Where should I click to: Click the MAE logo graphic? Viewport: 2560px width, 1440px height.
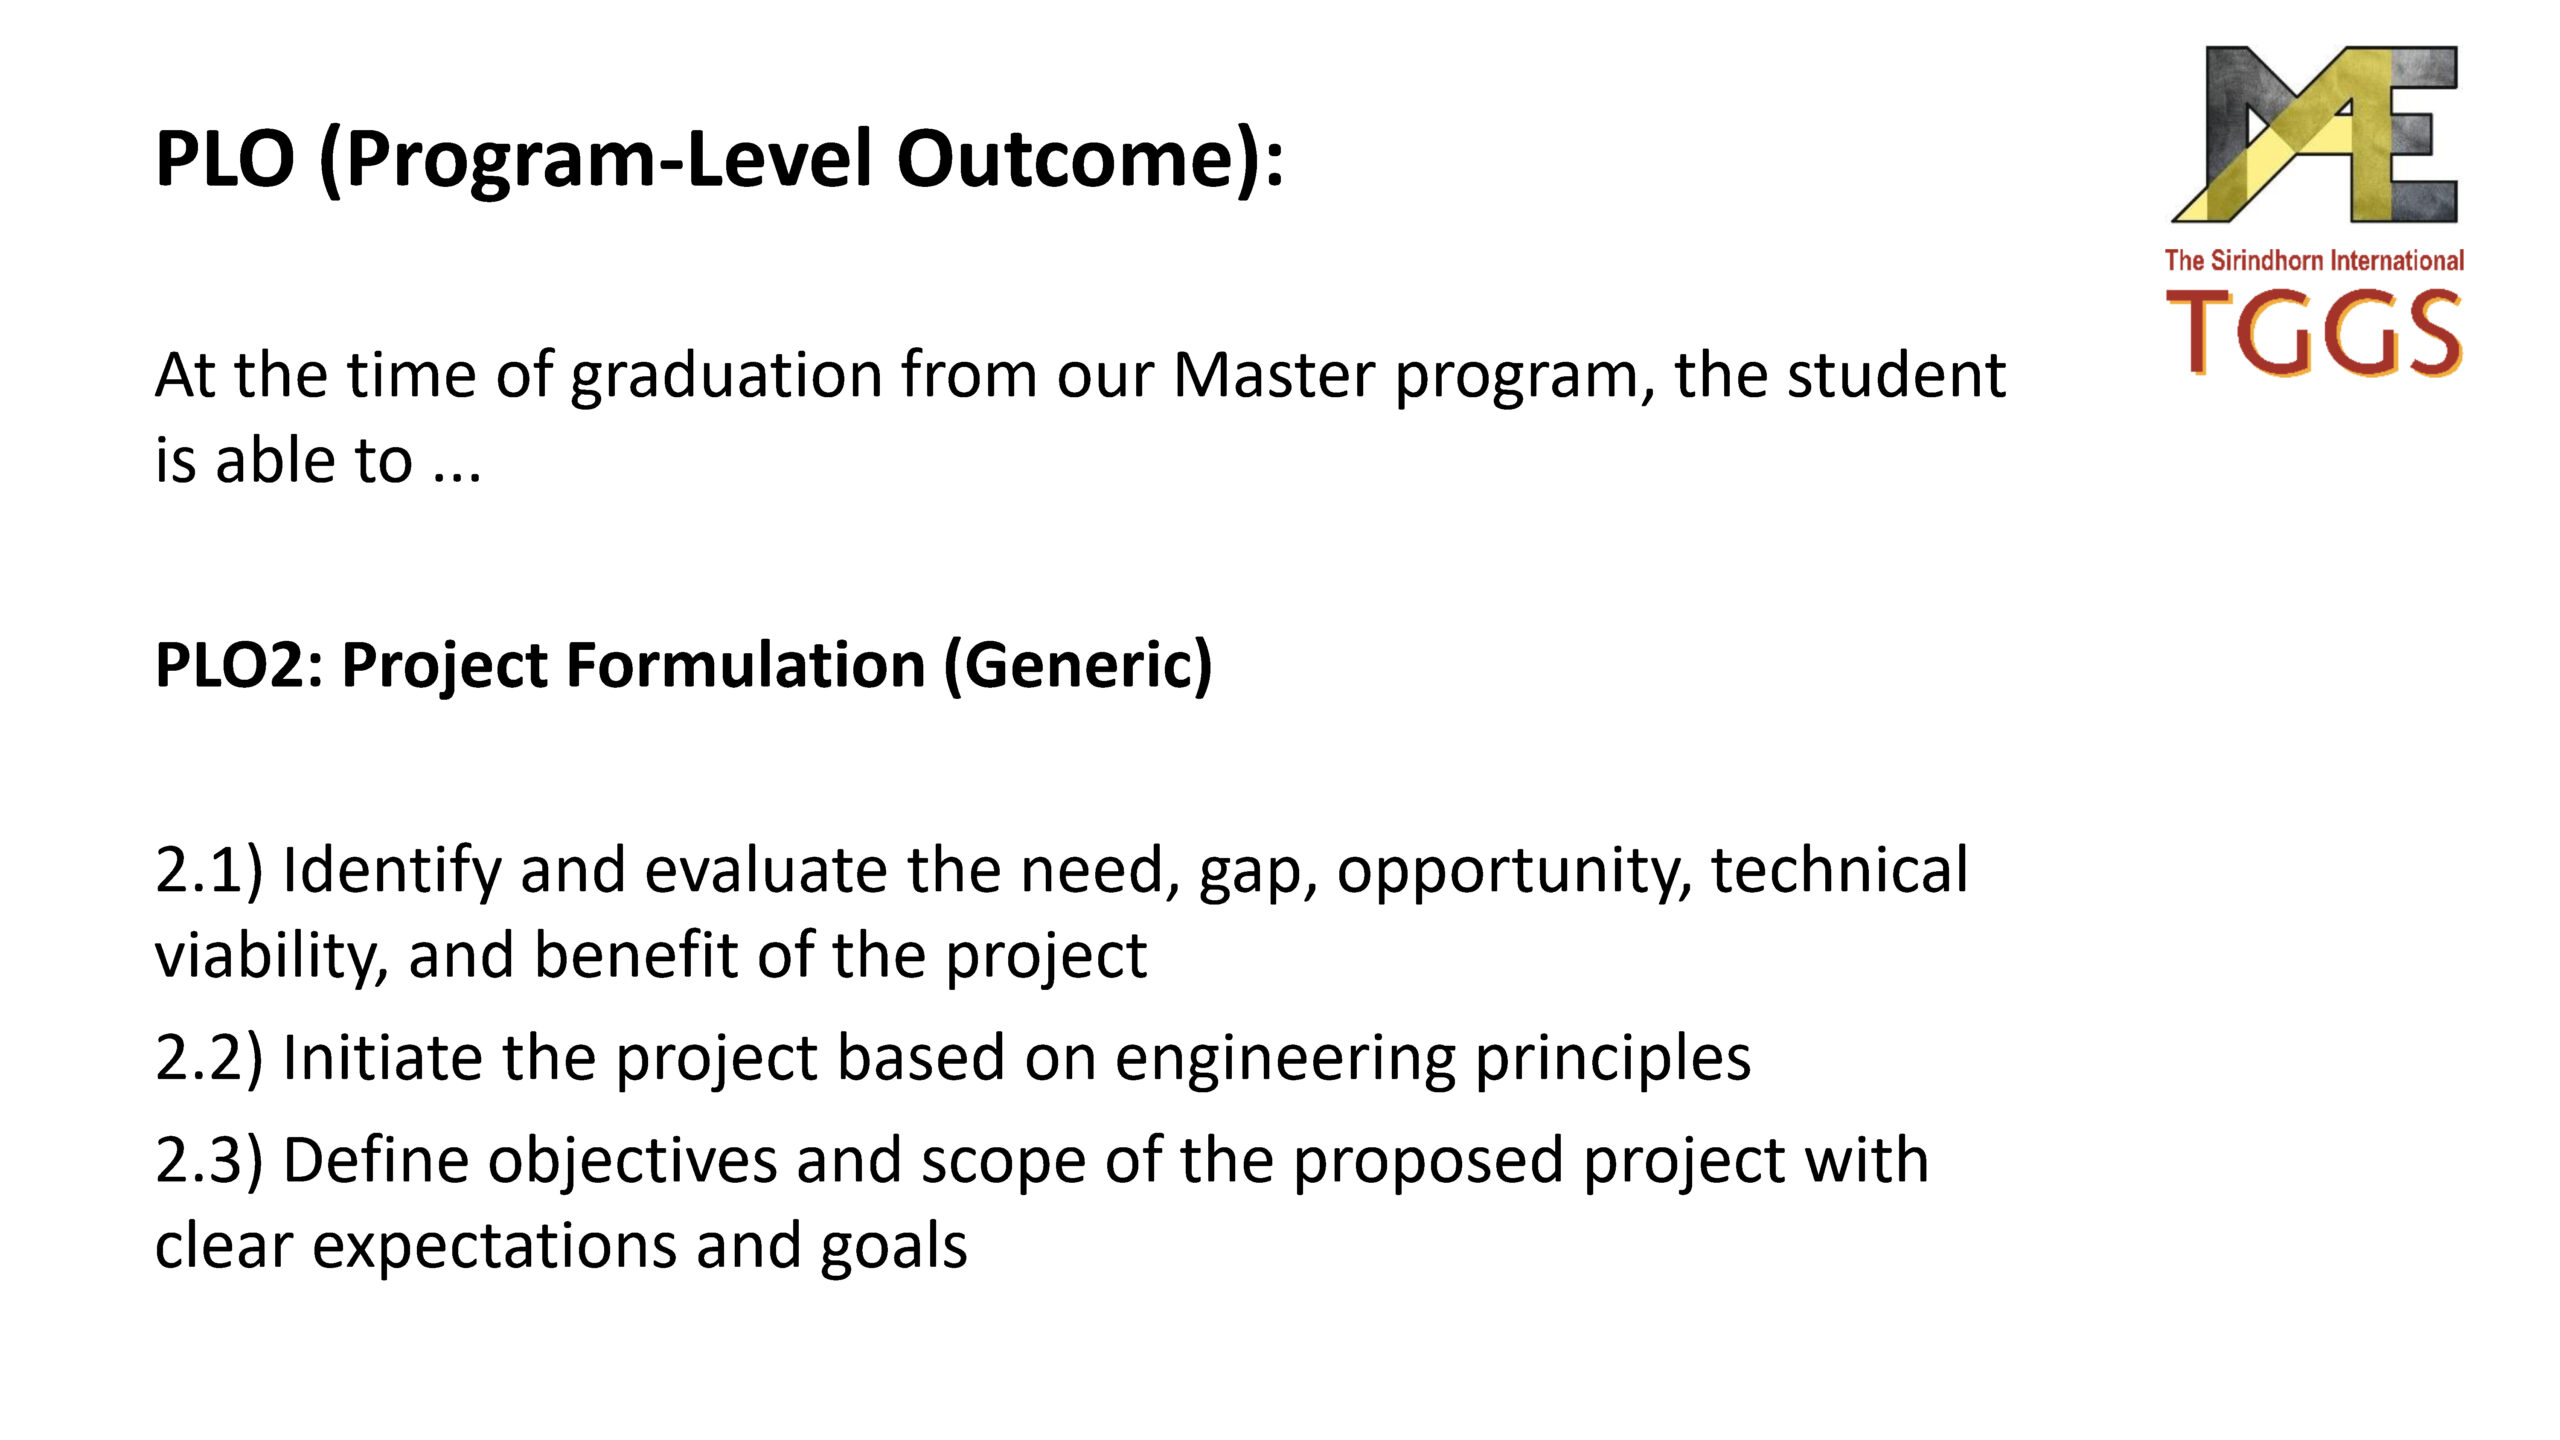[x=2314, y=134]
